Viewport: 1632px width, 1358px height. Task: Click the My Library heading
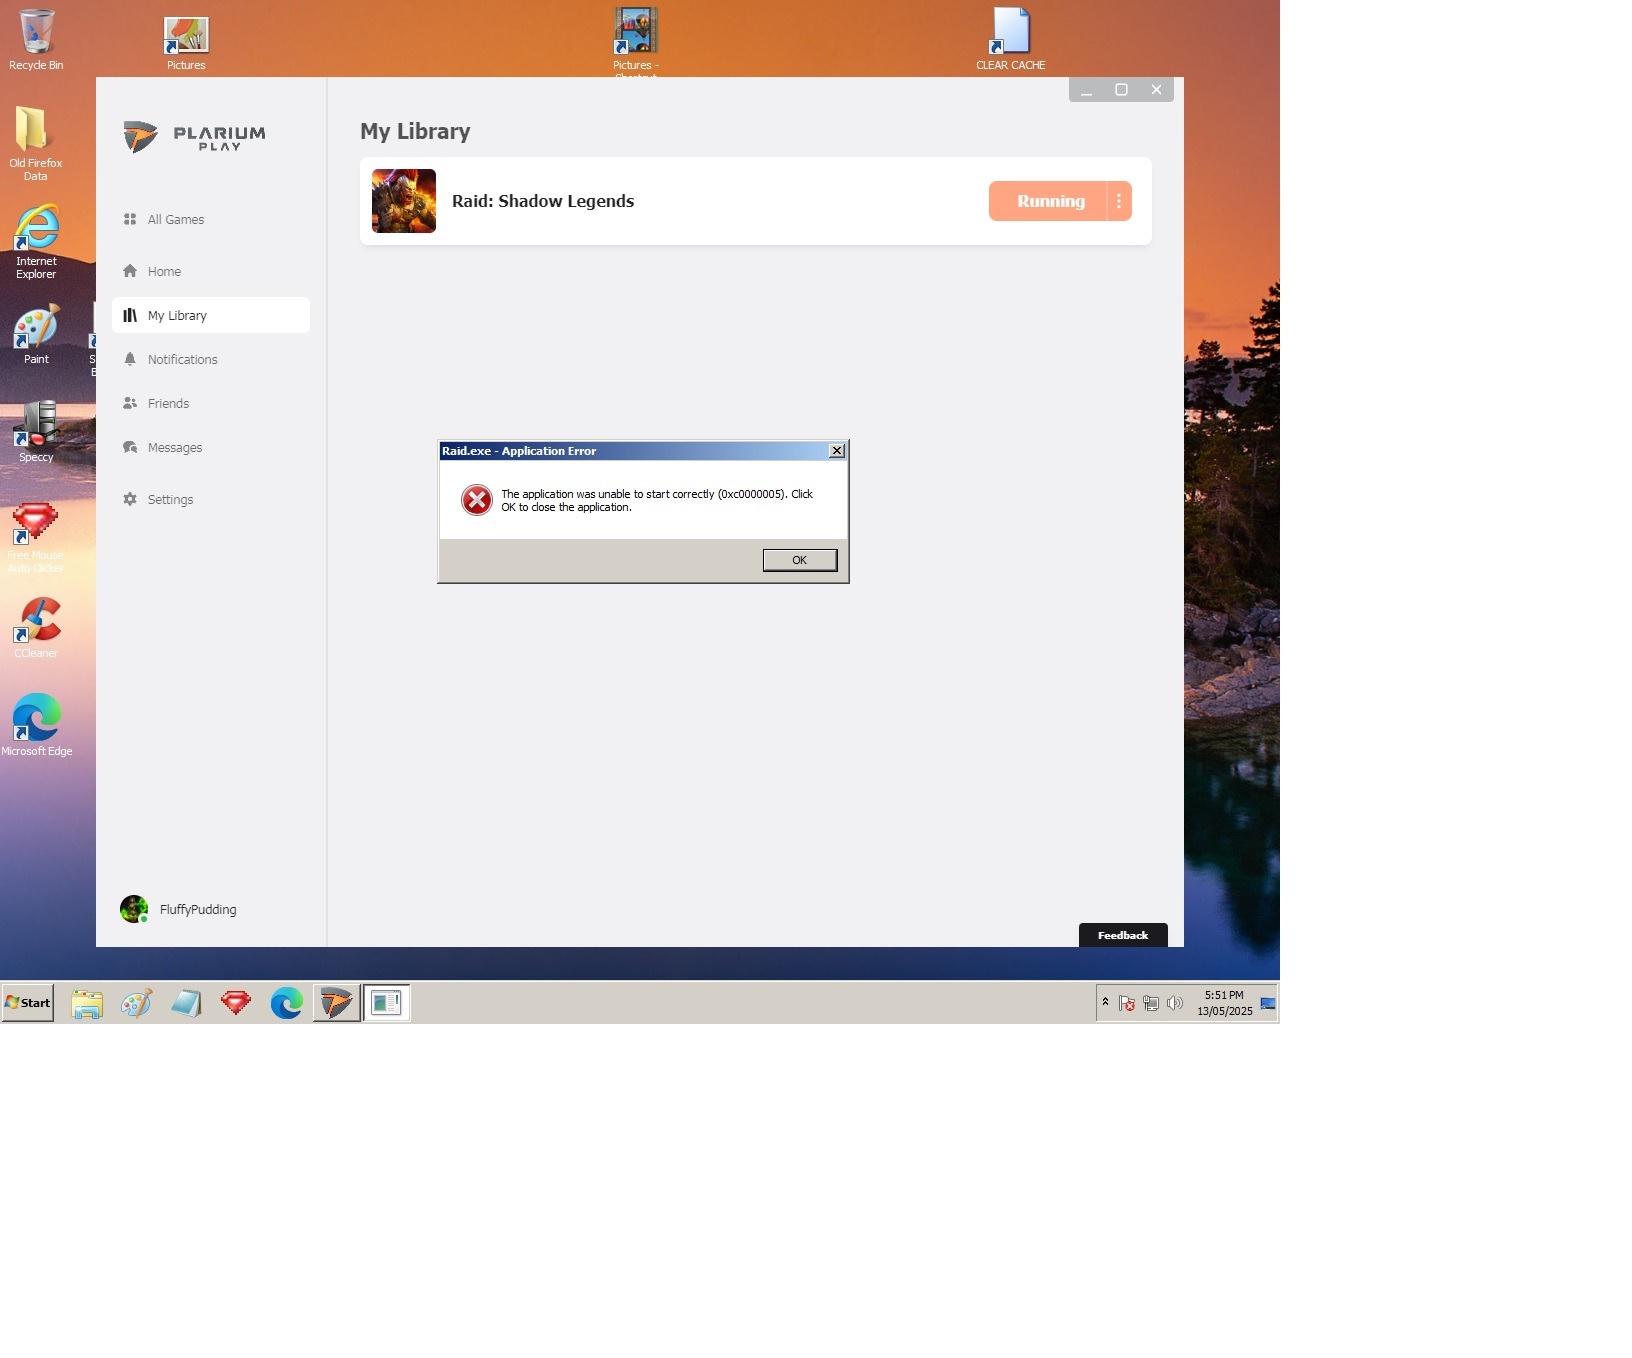(x=415, y=131)
